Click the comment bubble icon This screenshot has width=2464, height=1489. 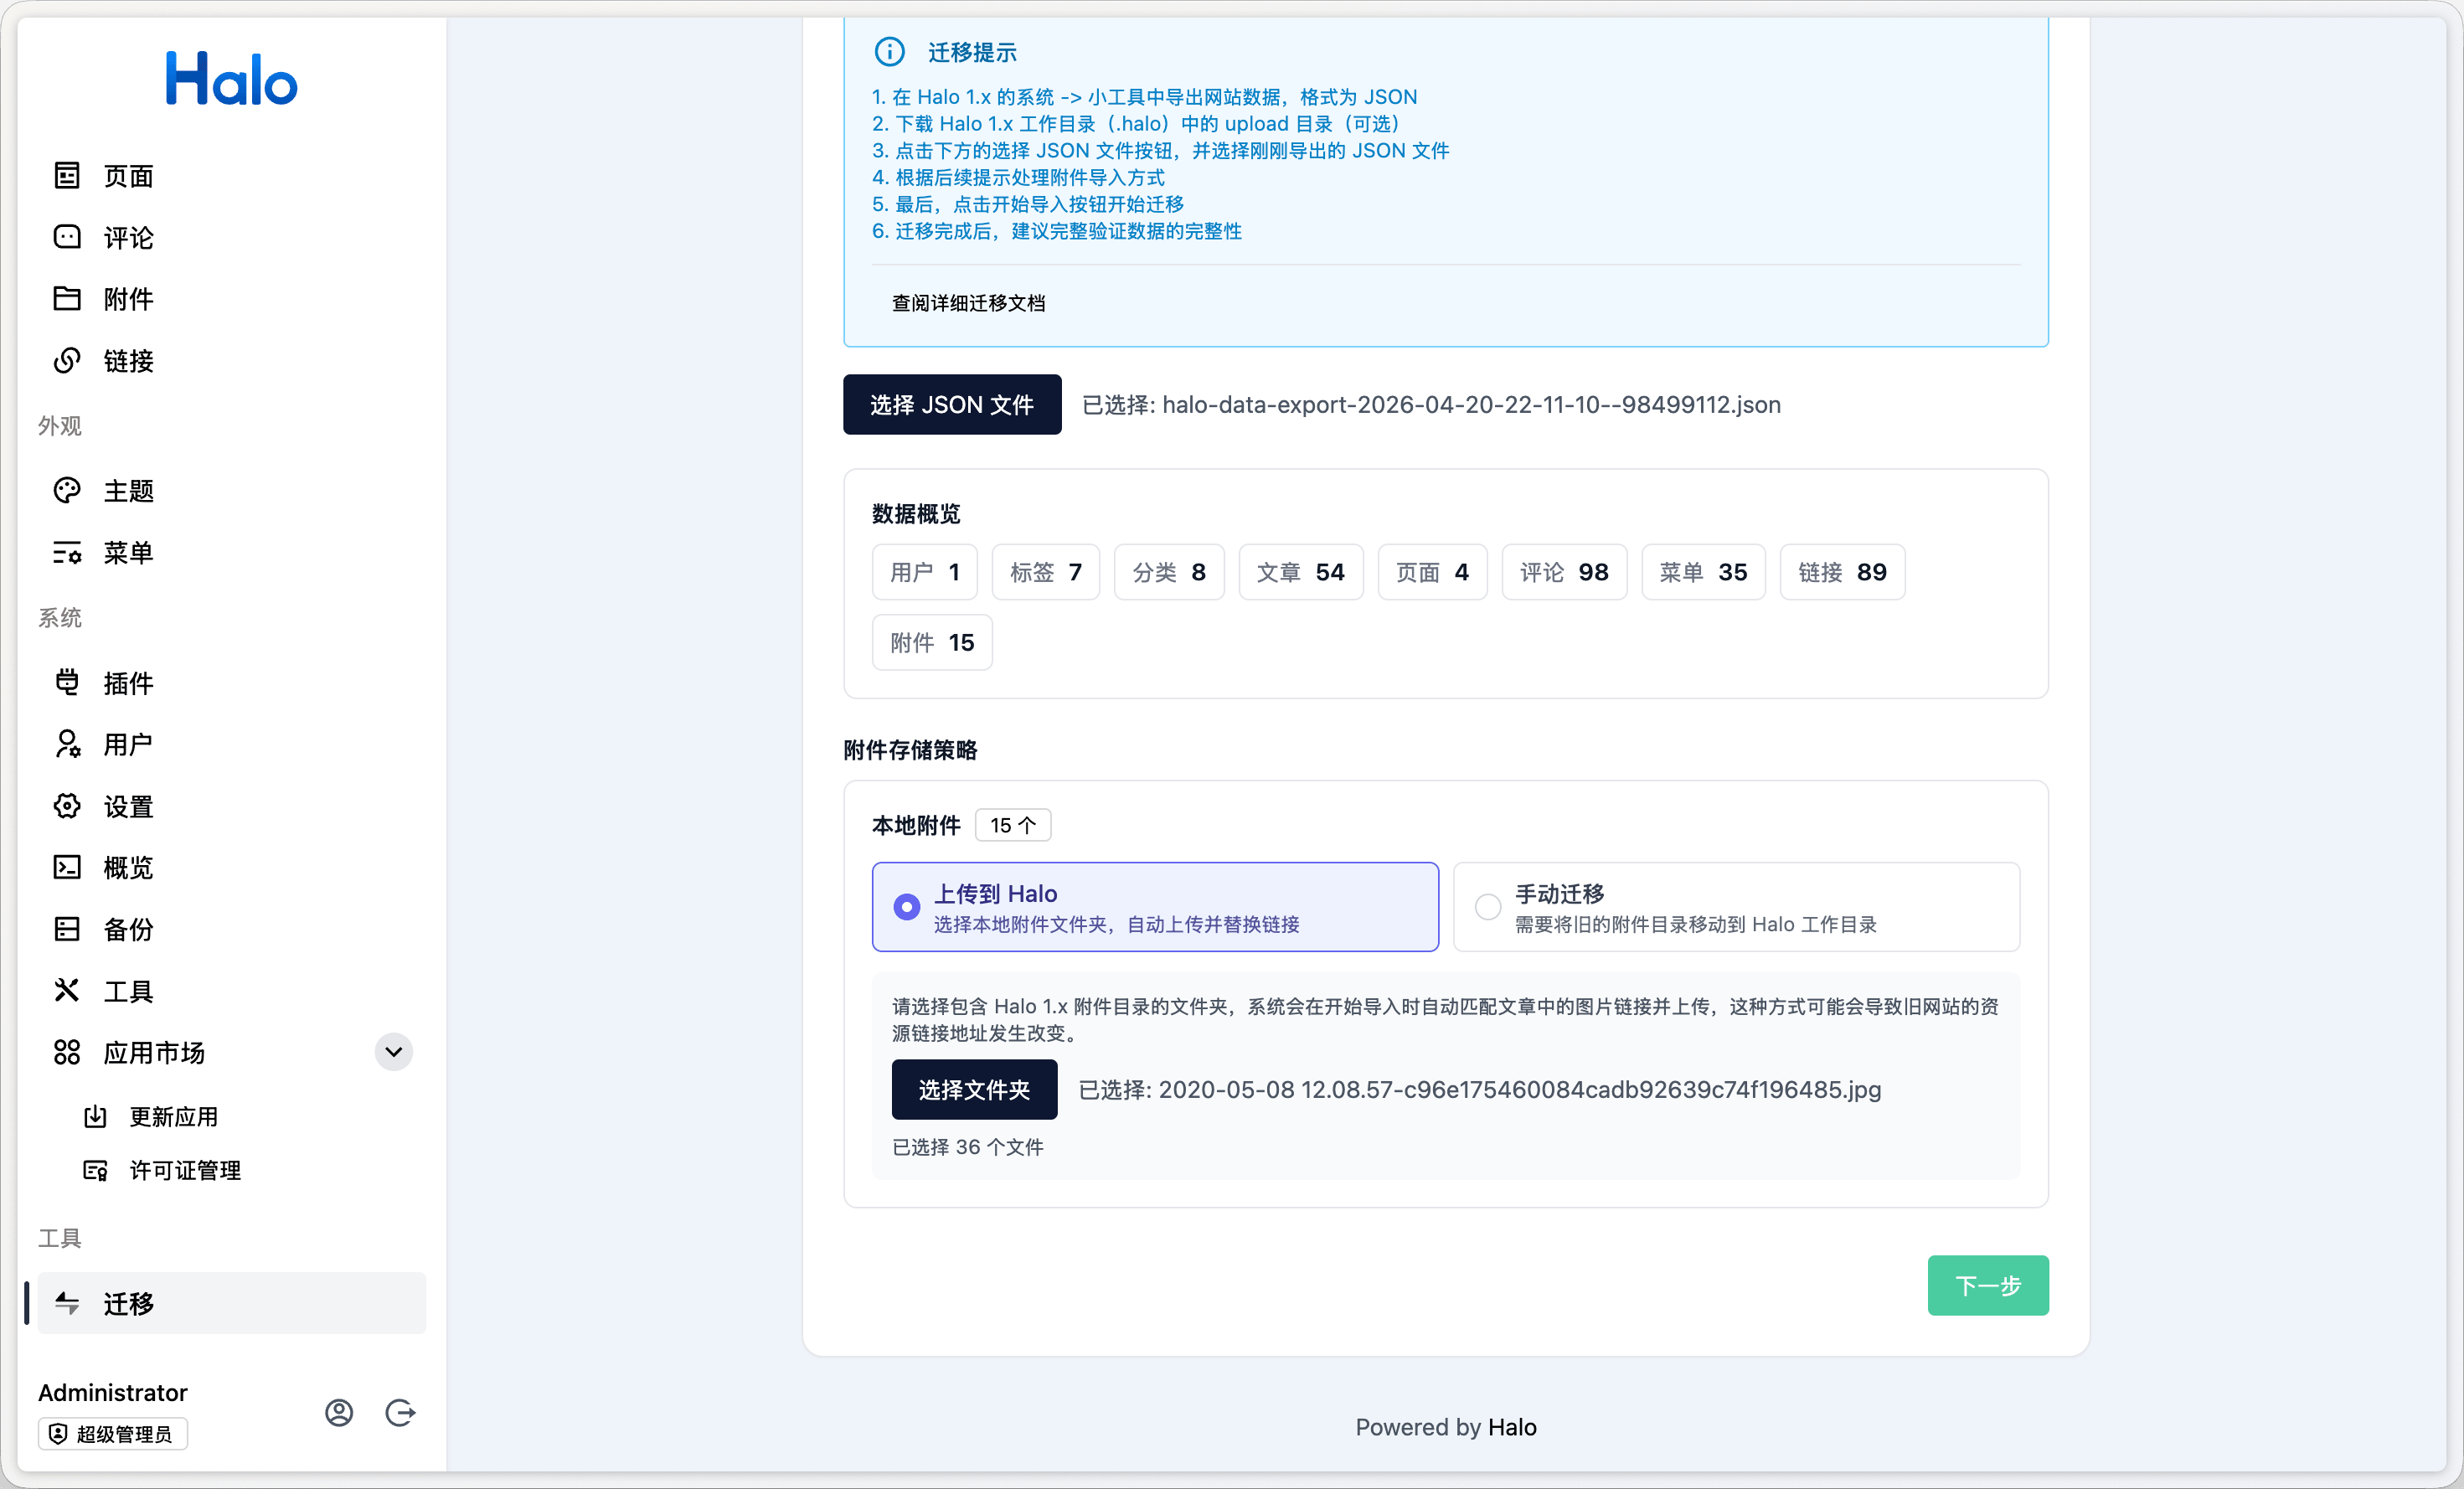tap(67, 237)
